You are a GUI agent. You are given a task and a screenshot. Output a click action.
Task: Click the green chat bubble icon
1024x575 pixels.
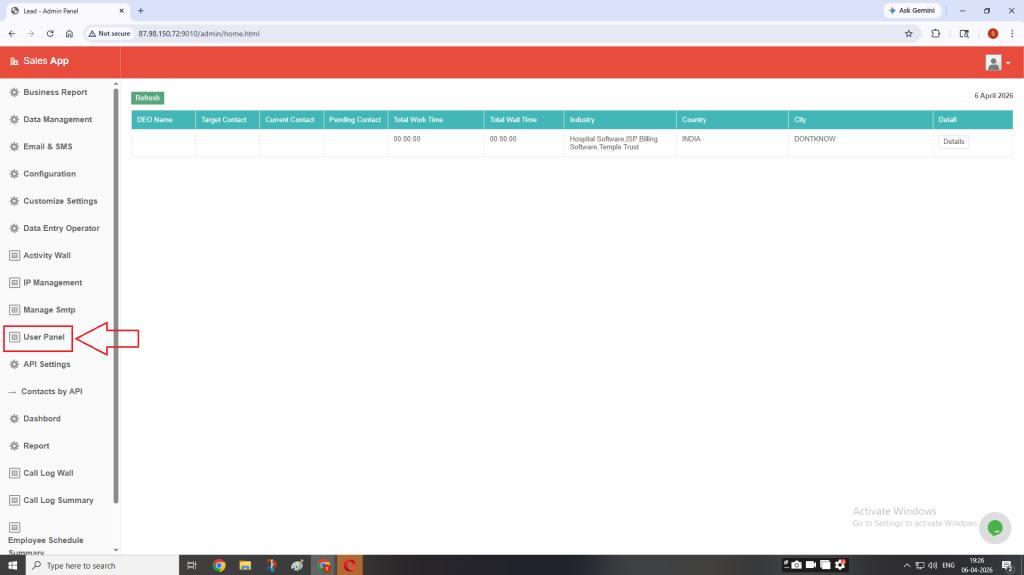coord(994,528)
